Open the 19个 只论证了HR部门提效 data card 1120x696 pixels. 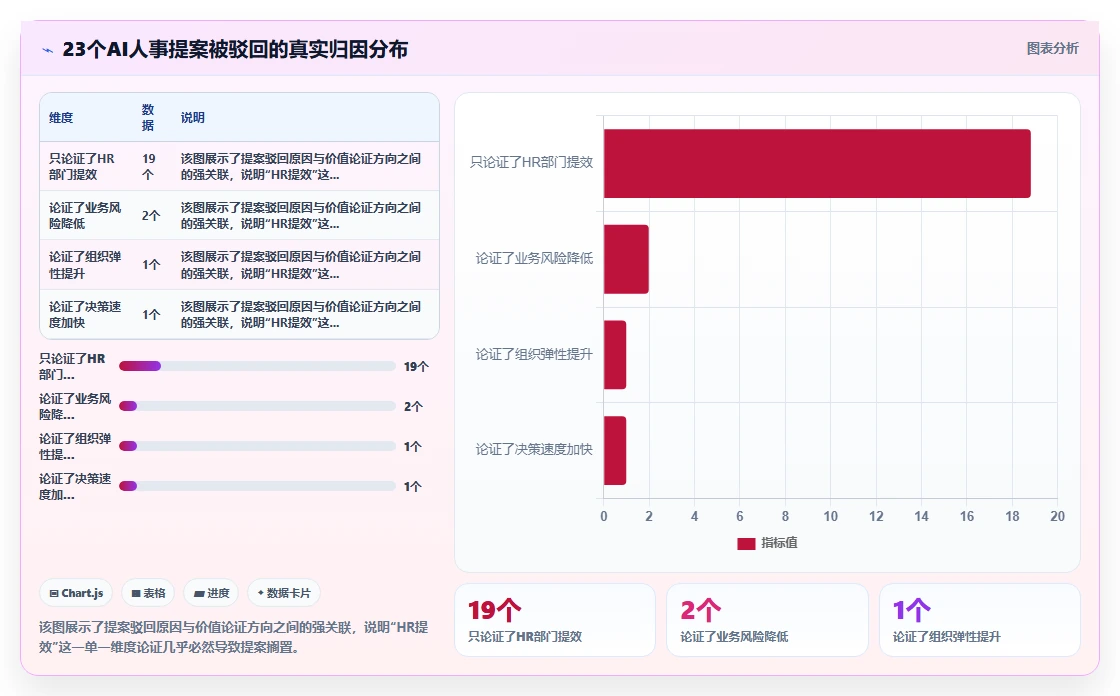point(554,620)
